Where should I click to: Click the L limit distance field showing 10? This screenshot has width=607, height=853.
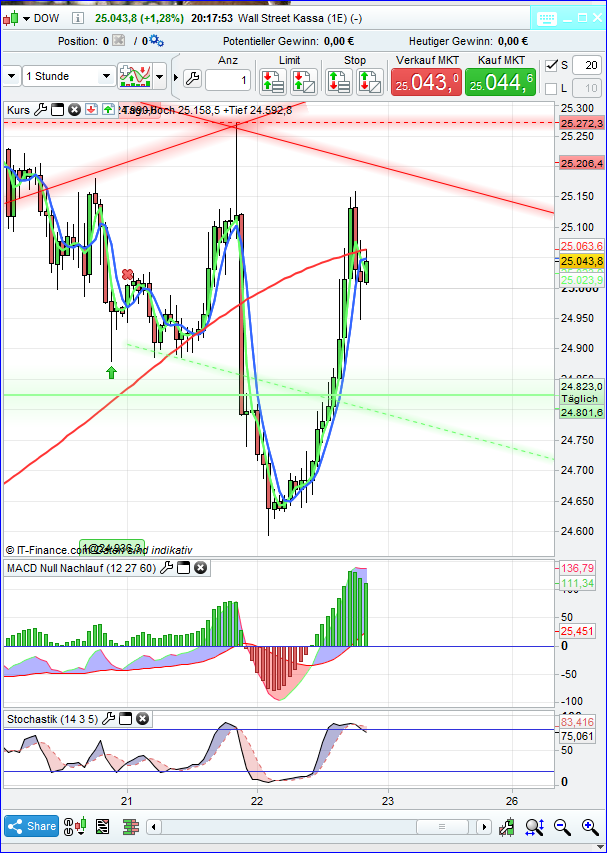[586, 88]
